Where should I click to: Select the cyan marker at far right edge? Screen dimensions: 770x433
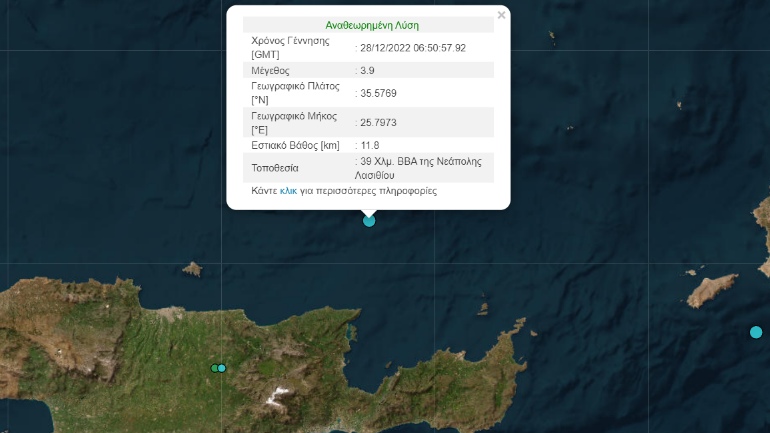coord(756,332)
